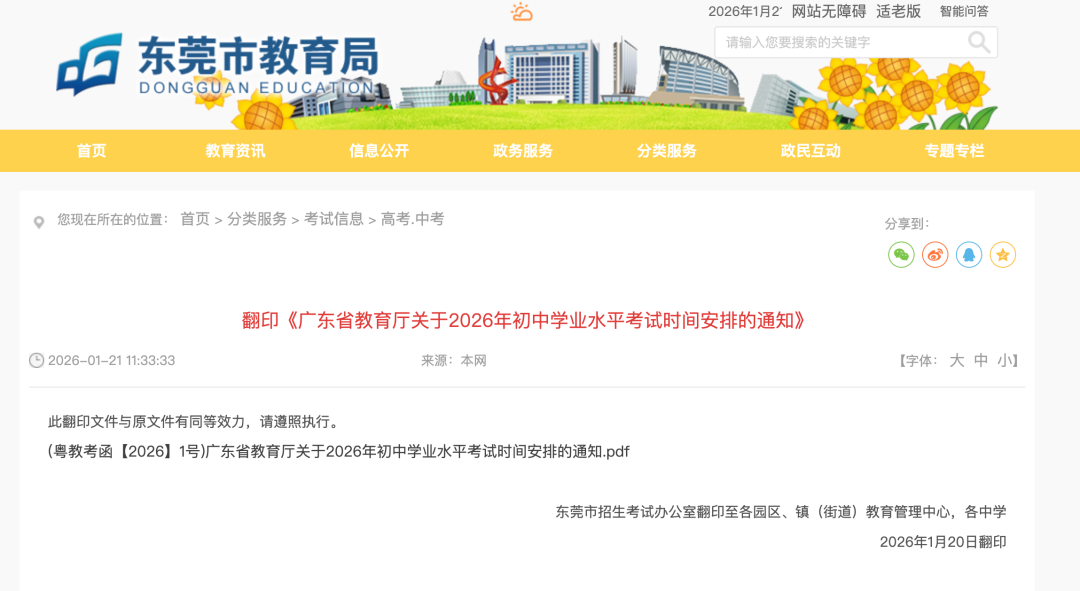Go to 考试信息 in breadcrumb
This screenshot has height=591, width=1080.
coord(334,219)
